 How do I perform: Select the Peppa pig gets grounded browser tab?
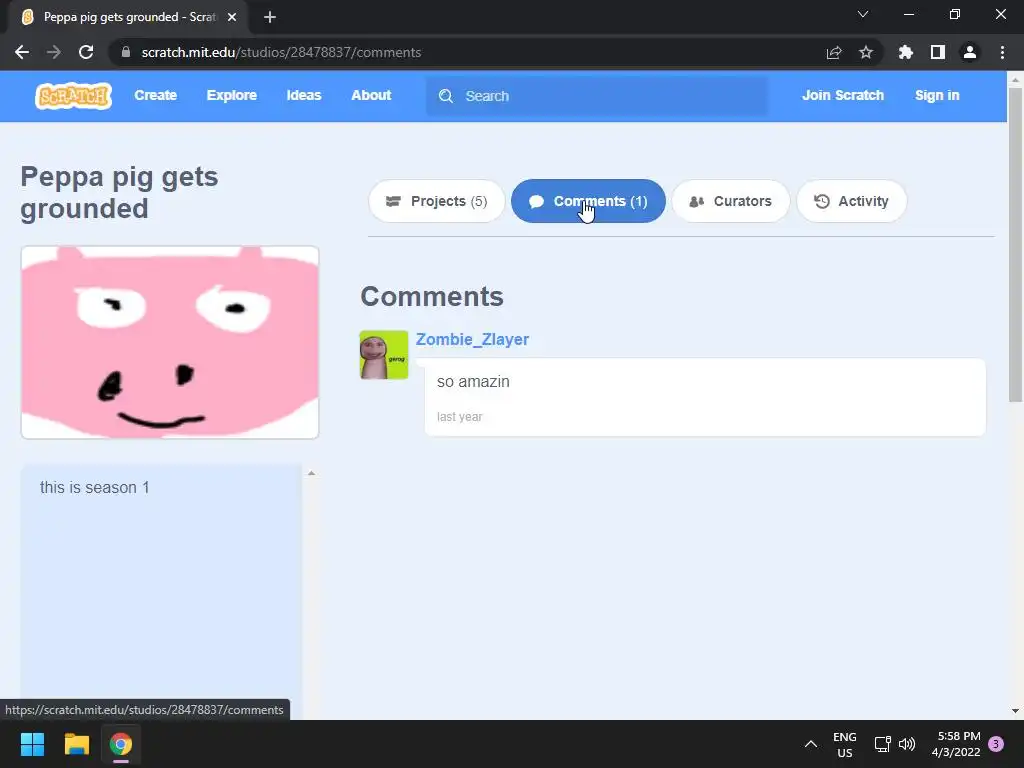[128, 17]
